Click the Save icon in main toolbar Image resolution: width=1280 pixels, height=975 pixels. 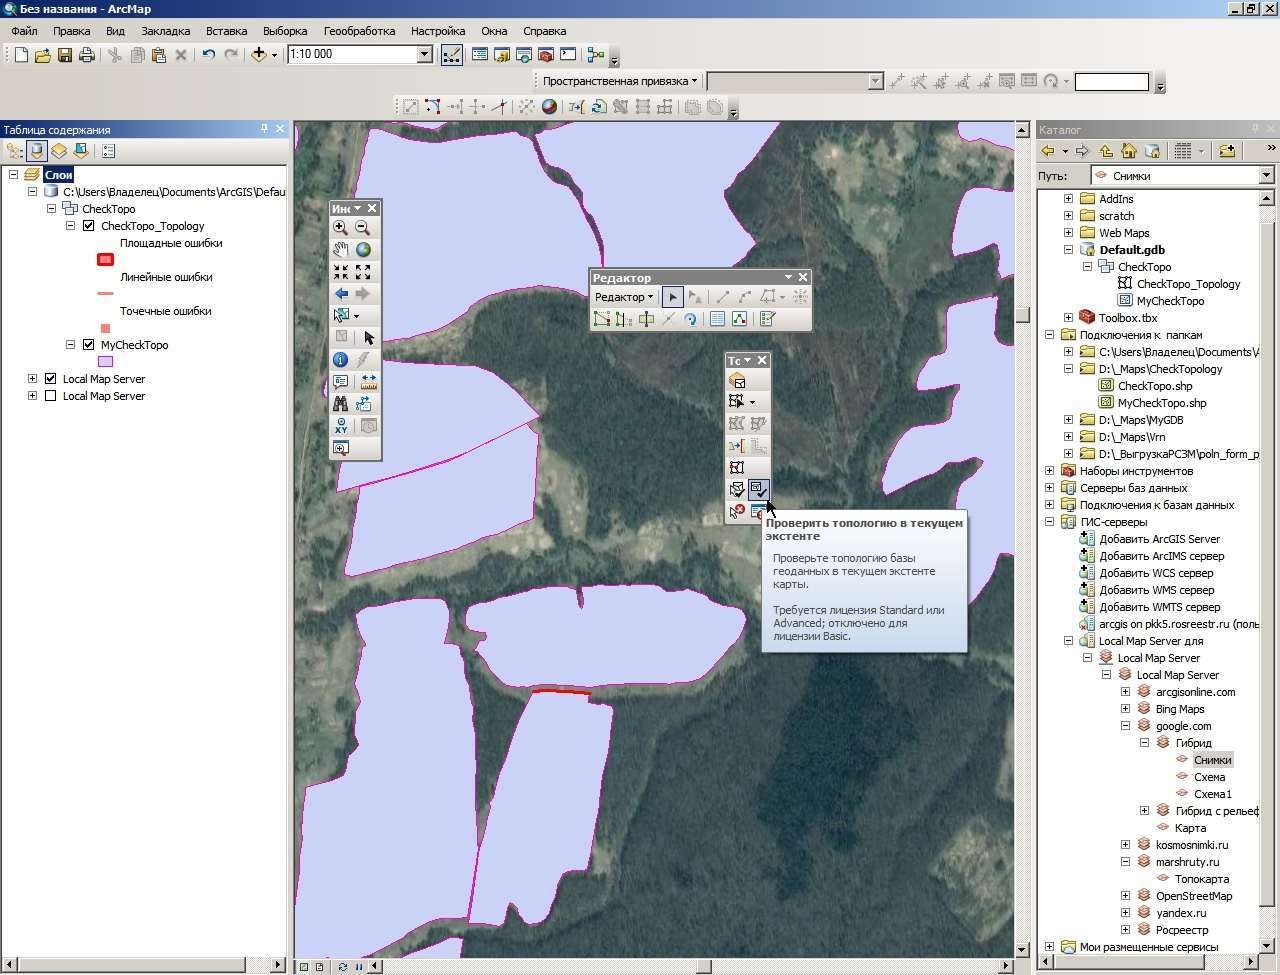(x=65, y=55)
